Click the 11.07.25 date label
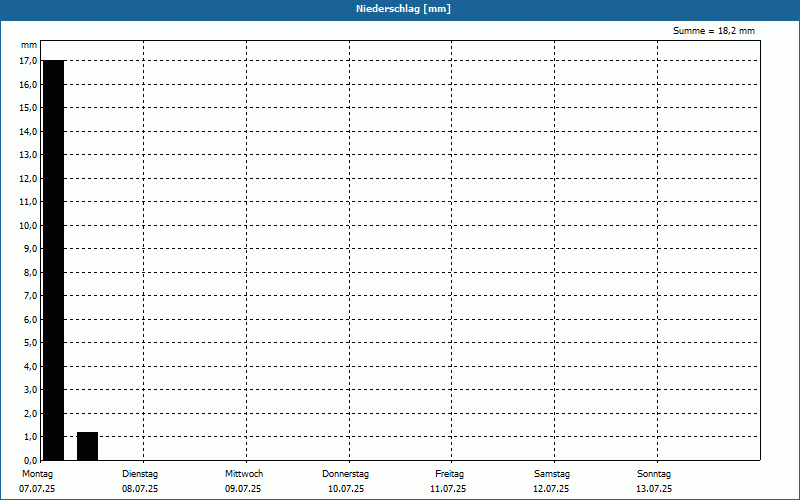The image size is (800, 500). (448, 489)
